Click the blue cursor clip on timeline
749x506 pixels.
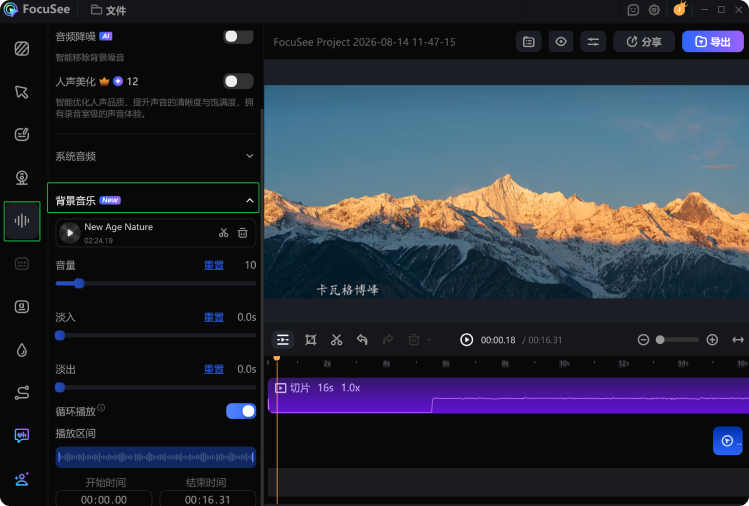[x=728, y=441]
